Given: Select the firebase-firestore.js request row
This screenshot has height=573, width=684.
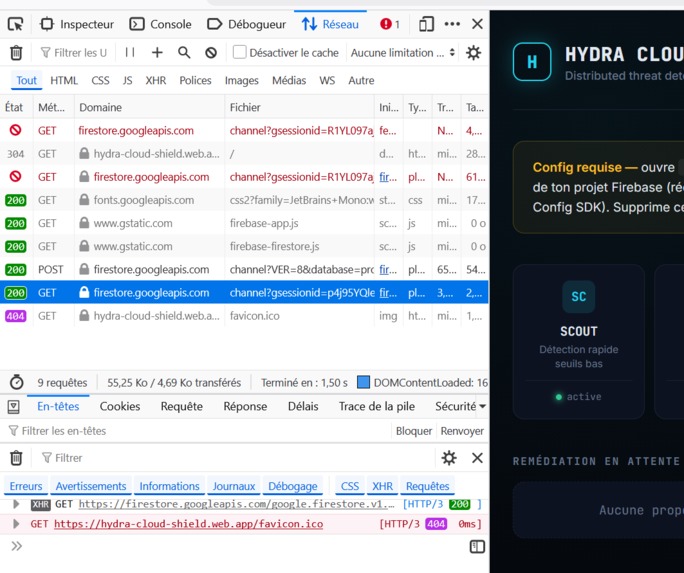Looking at the screenshot, I should click(x=244, y=246).
